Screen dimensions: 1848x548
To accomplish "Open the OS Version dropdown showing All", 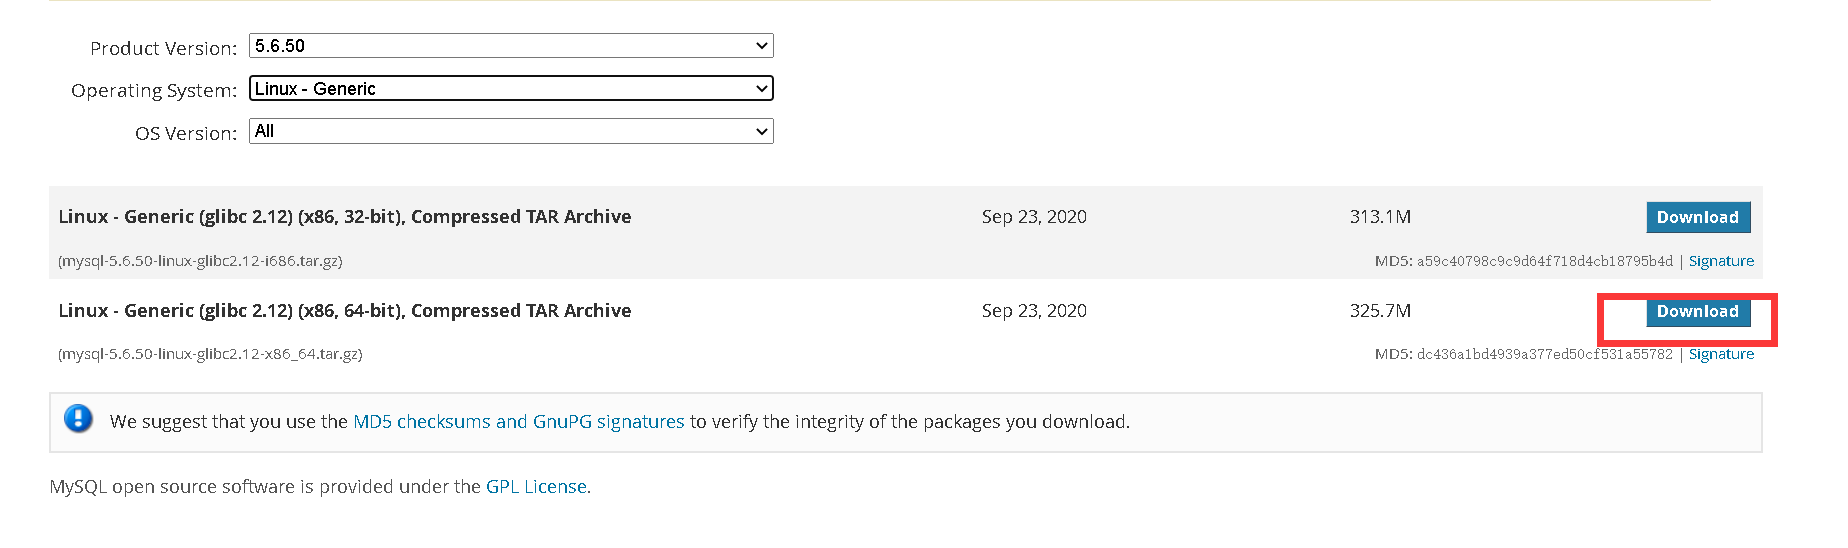I will coord(510,131).
